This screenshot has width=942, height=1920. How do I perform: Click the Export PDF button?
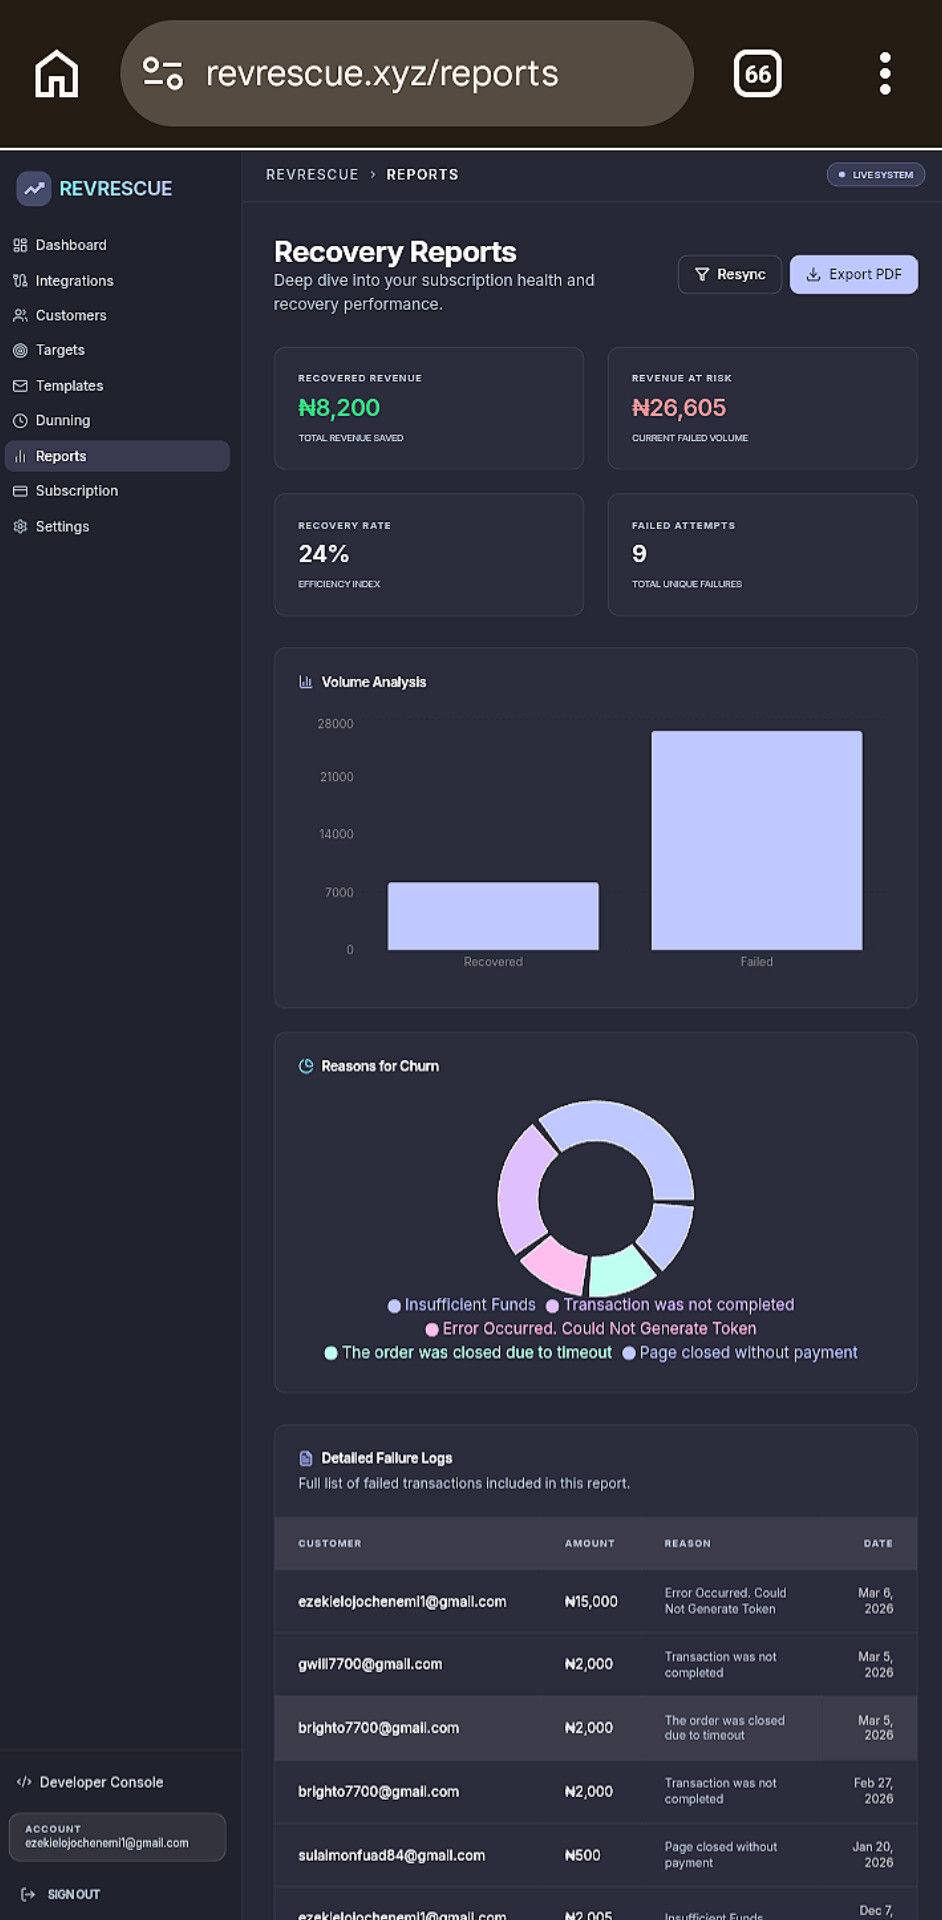click(x=854, y=274)
